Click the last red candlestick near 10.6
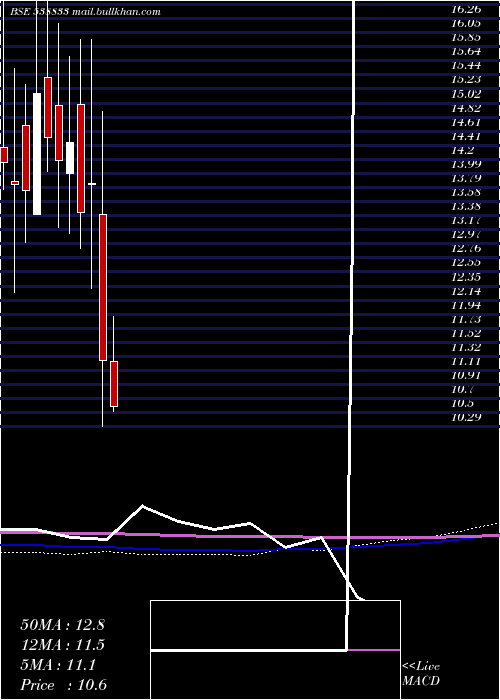 tap(114, 384)
